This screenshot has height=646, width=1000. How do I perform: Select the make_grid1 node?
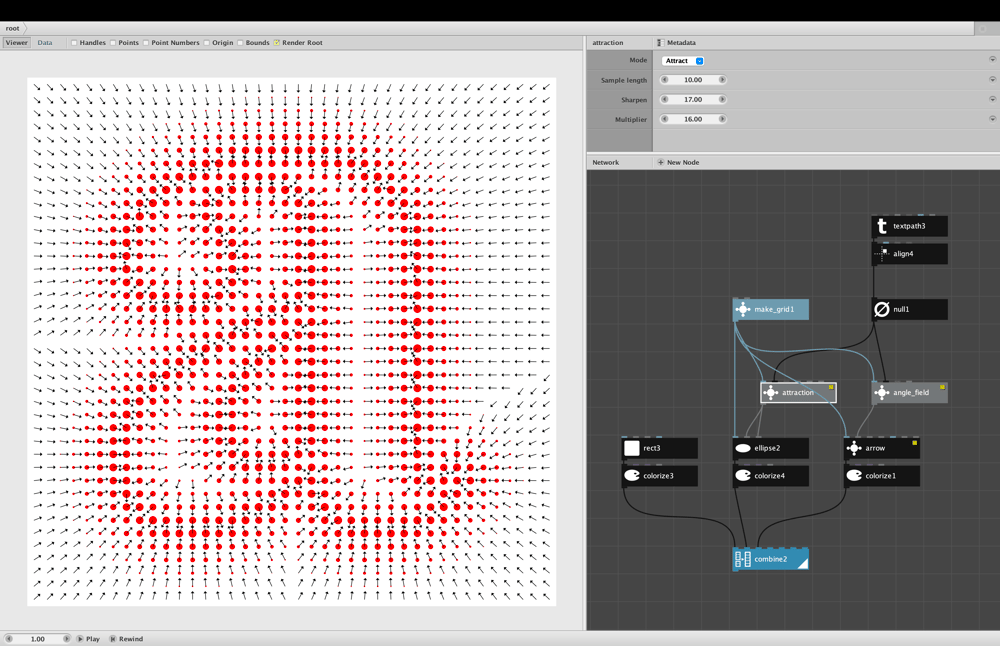[x=770, y=309]
